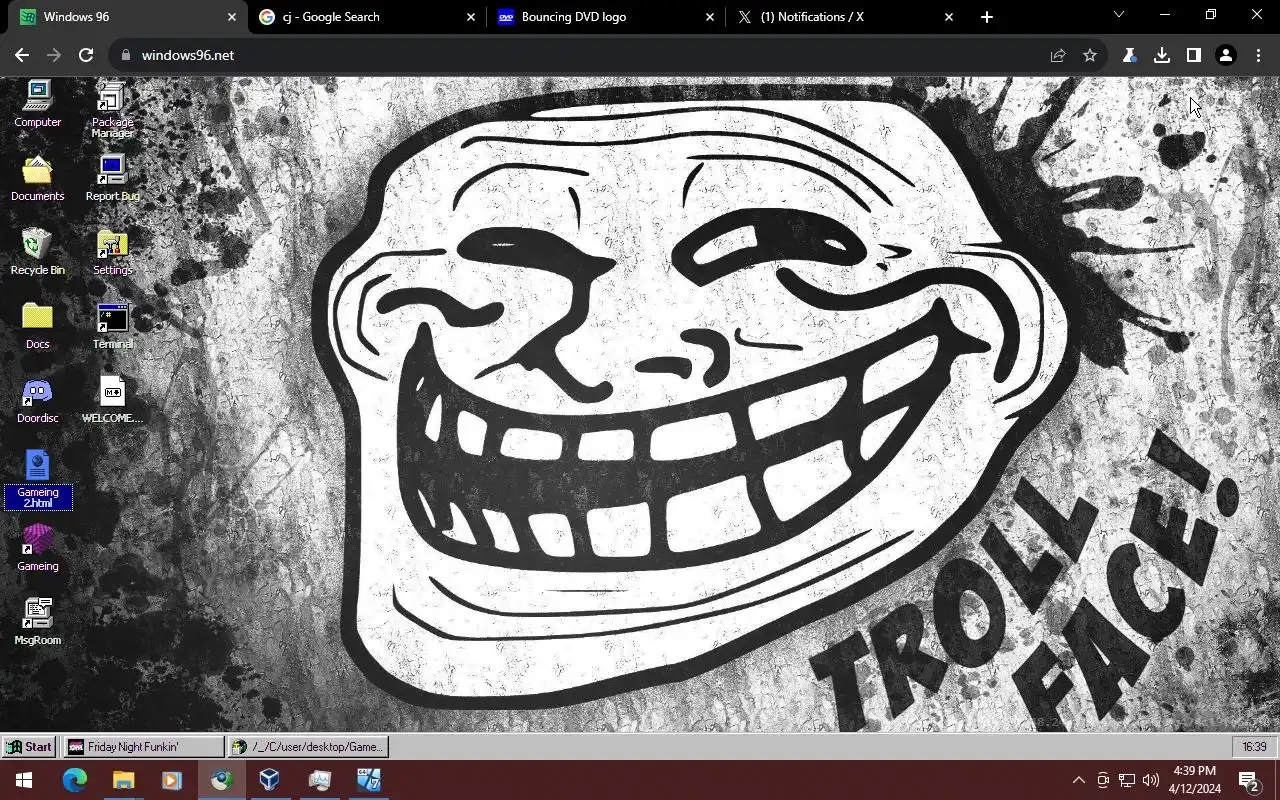Viewport: 1280px width, 800px height.
Task: Open the Chrome three-dot menu
Action: coord(1258,55)
